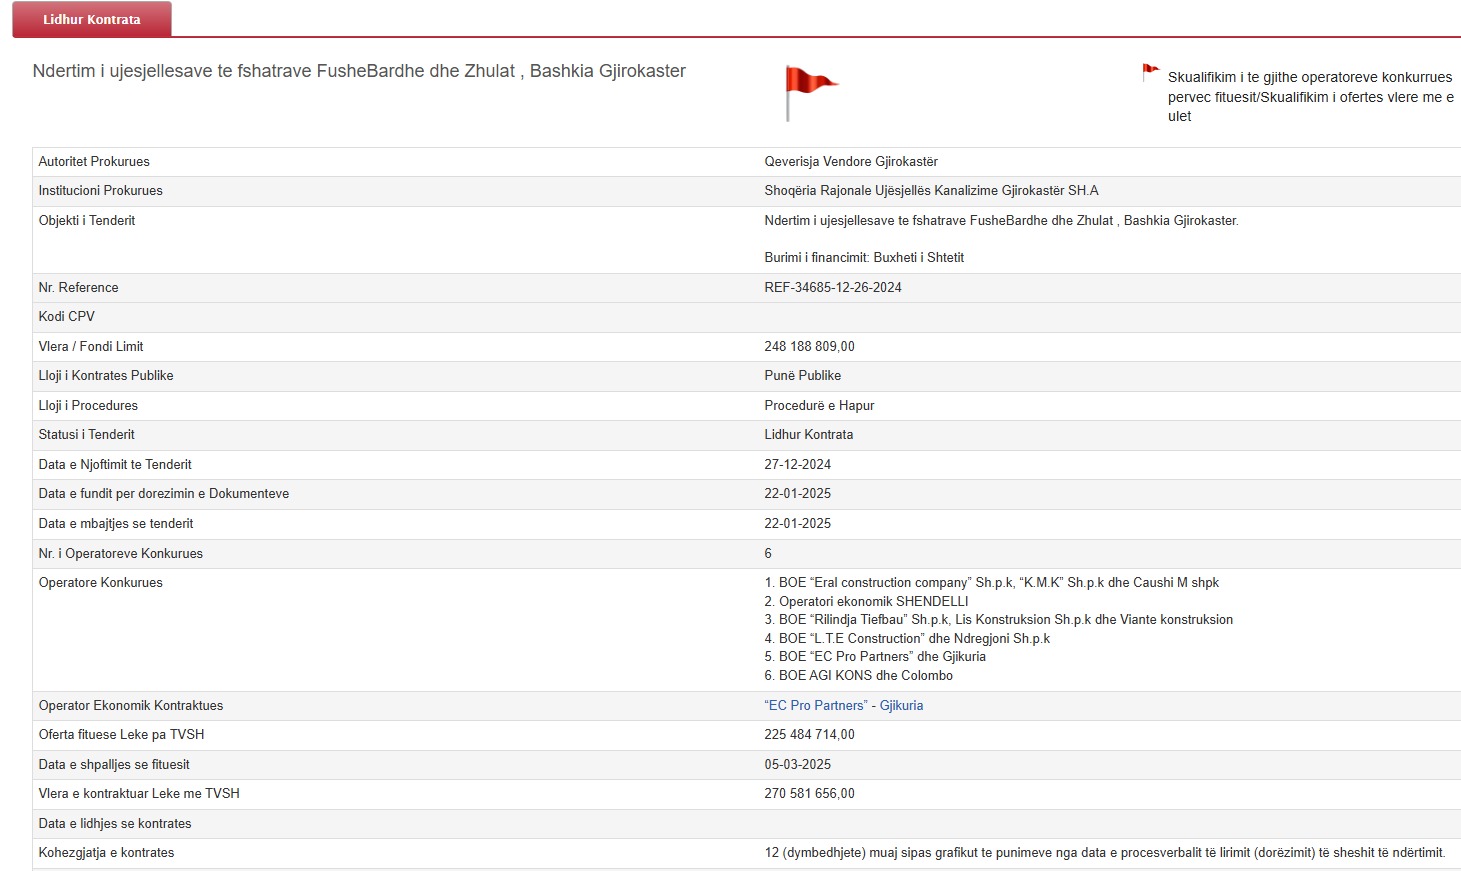The width and height of the screenshot is (1461, 871).
Task: Click number of competing operators value 6
Action: [x=768, y=553]
